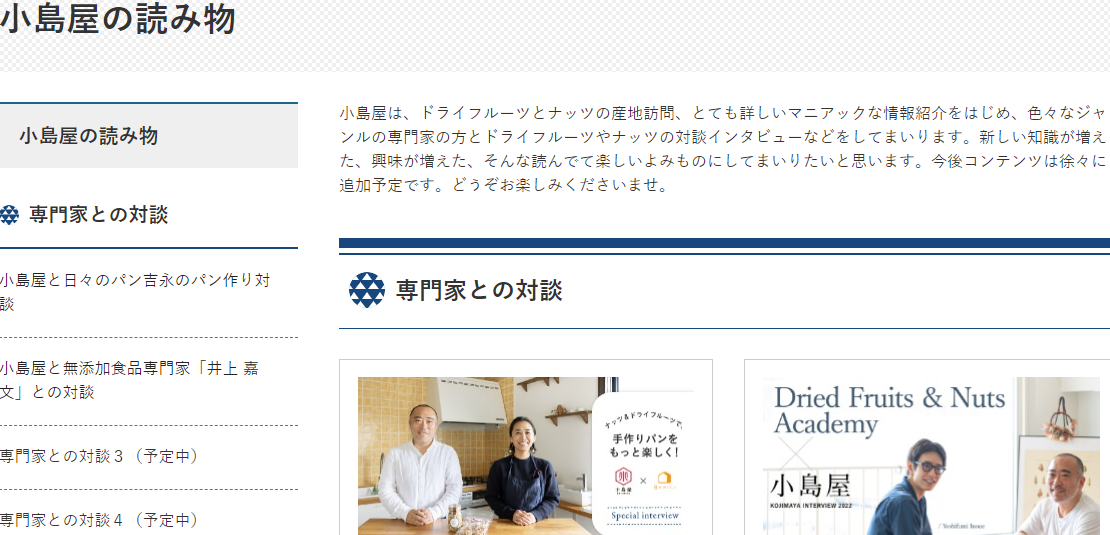Open the bread-making interview thumbnail with two people
The height and width of the screenshot is (535, 1110).
coord(526,456)
